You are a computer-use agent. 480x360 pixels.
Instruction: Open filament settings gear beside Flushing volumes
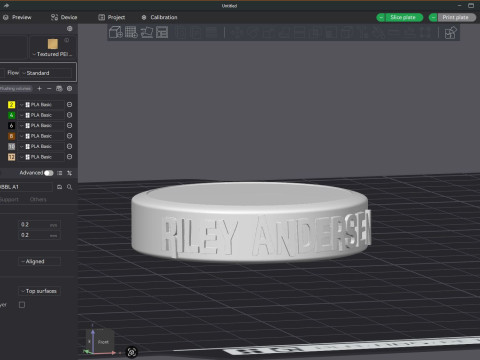pyautogui.click(x=69, y=88)
